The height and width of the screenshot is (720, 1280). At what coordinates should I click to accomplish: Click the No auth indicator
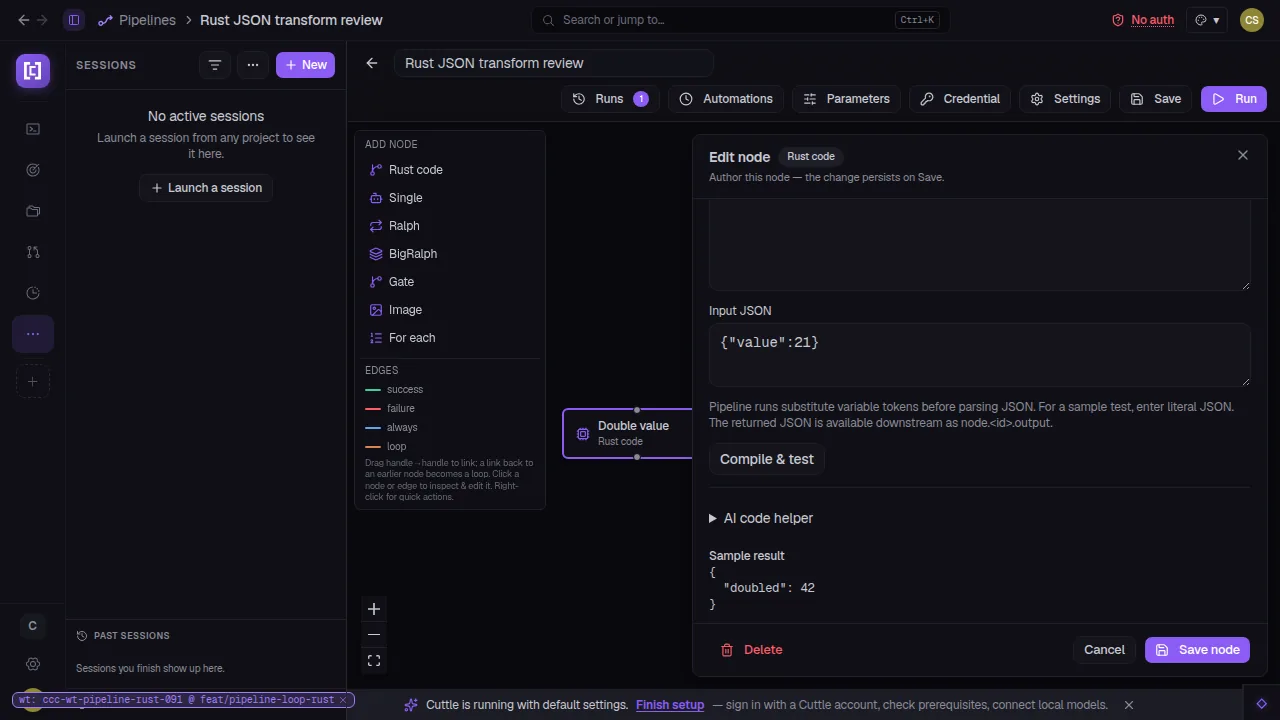(x=1143, y=20)
